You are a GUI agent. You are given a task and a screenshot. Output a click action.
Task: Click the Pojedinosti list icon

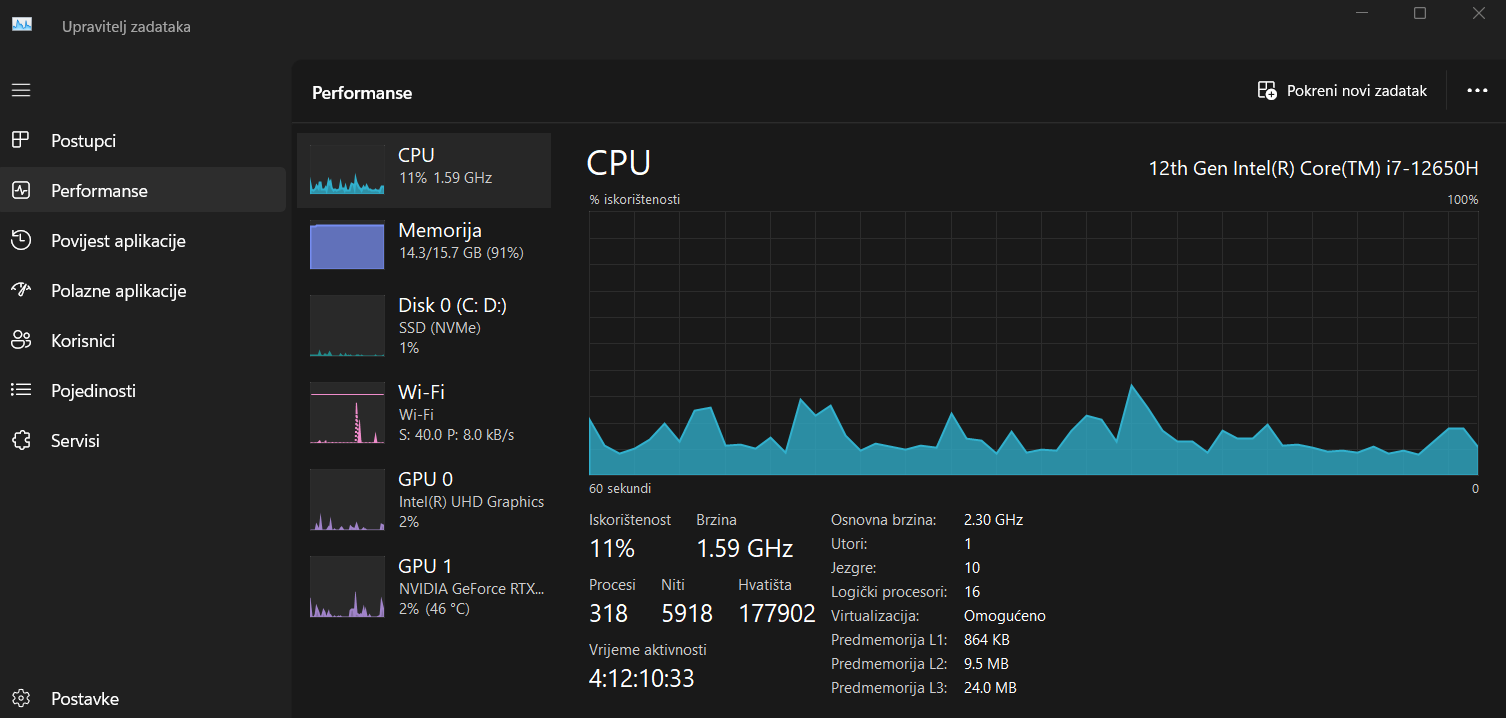coord(21,390)
